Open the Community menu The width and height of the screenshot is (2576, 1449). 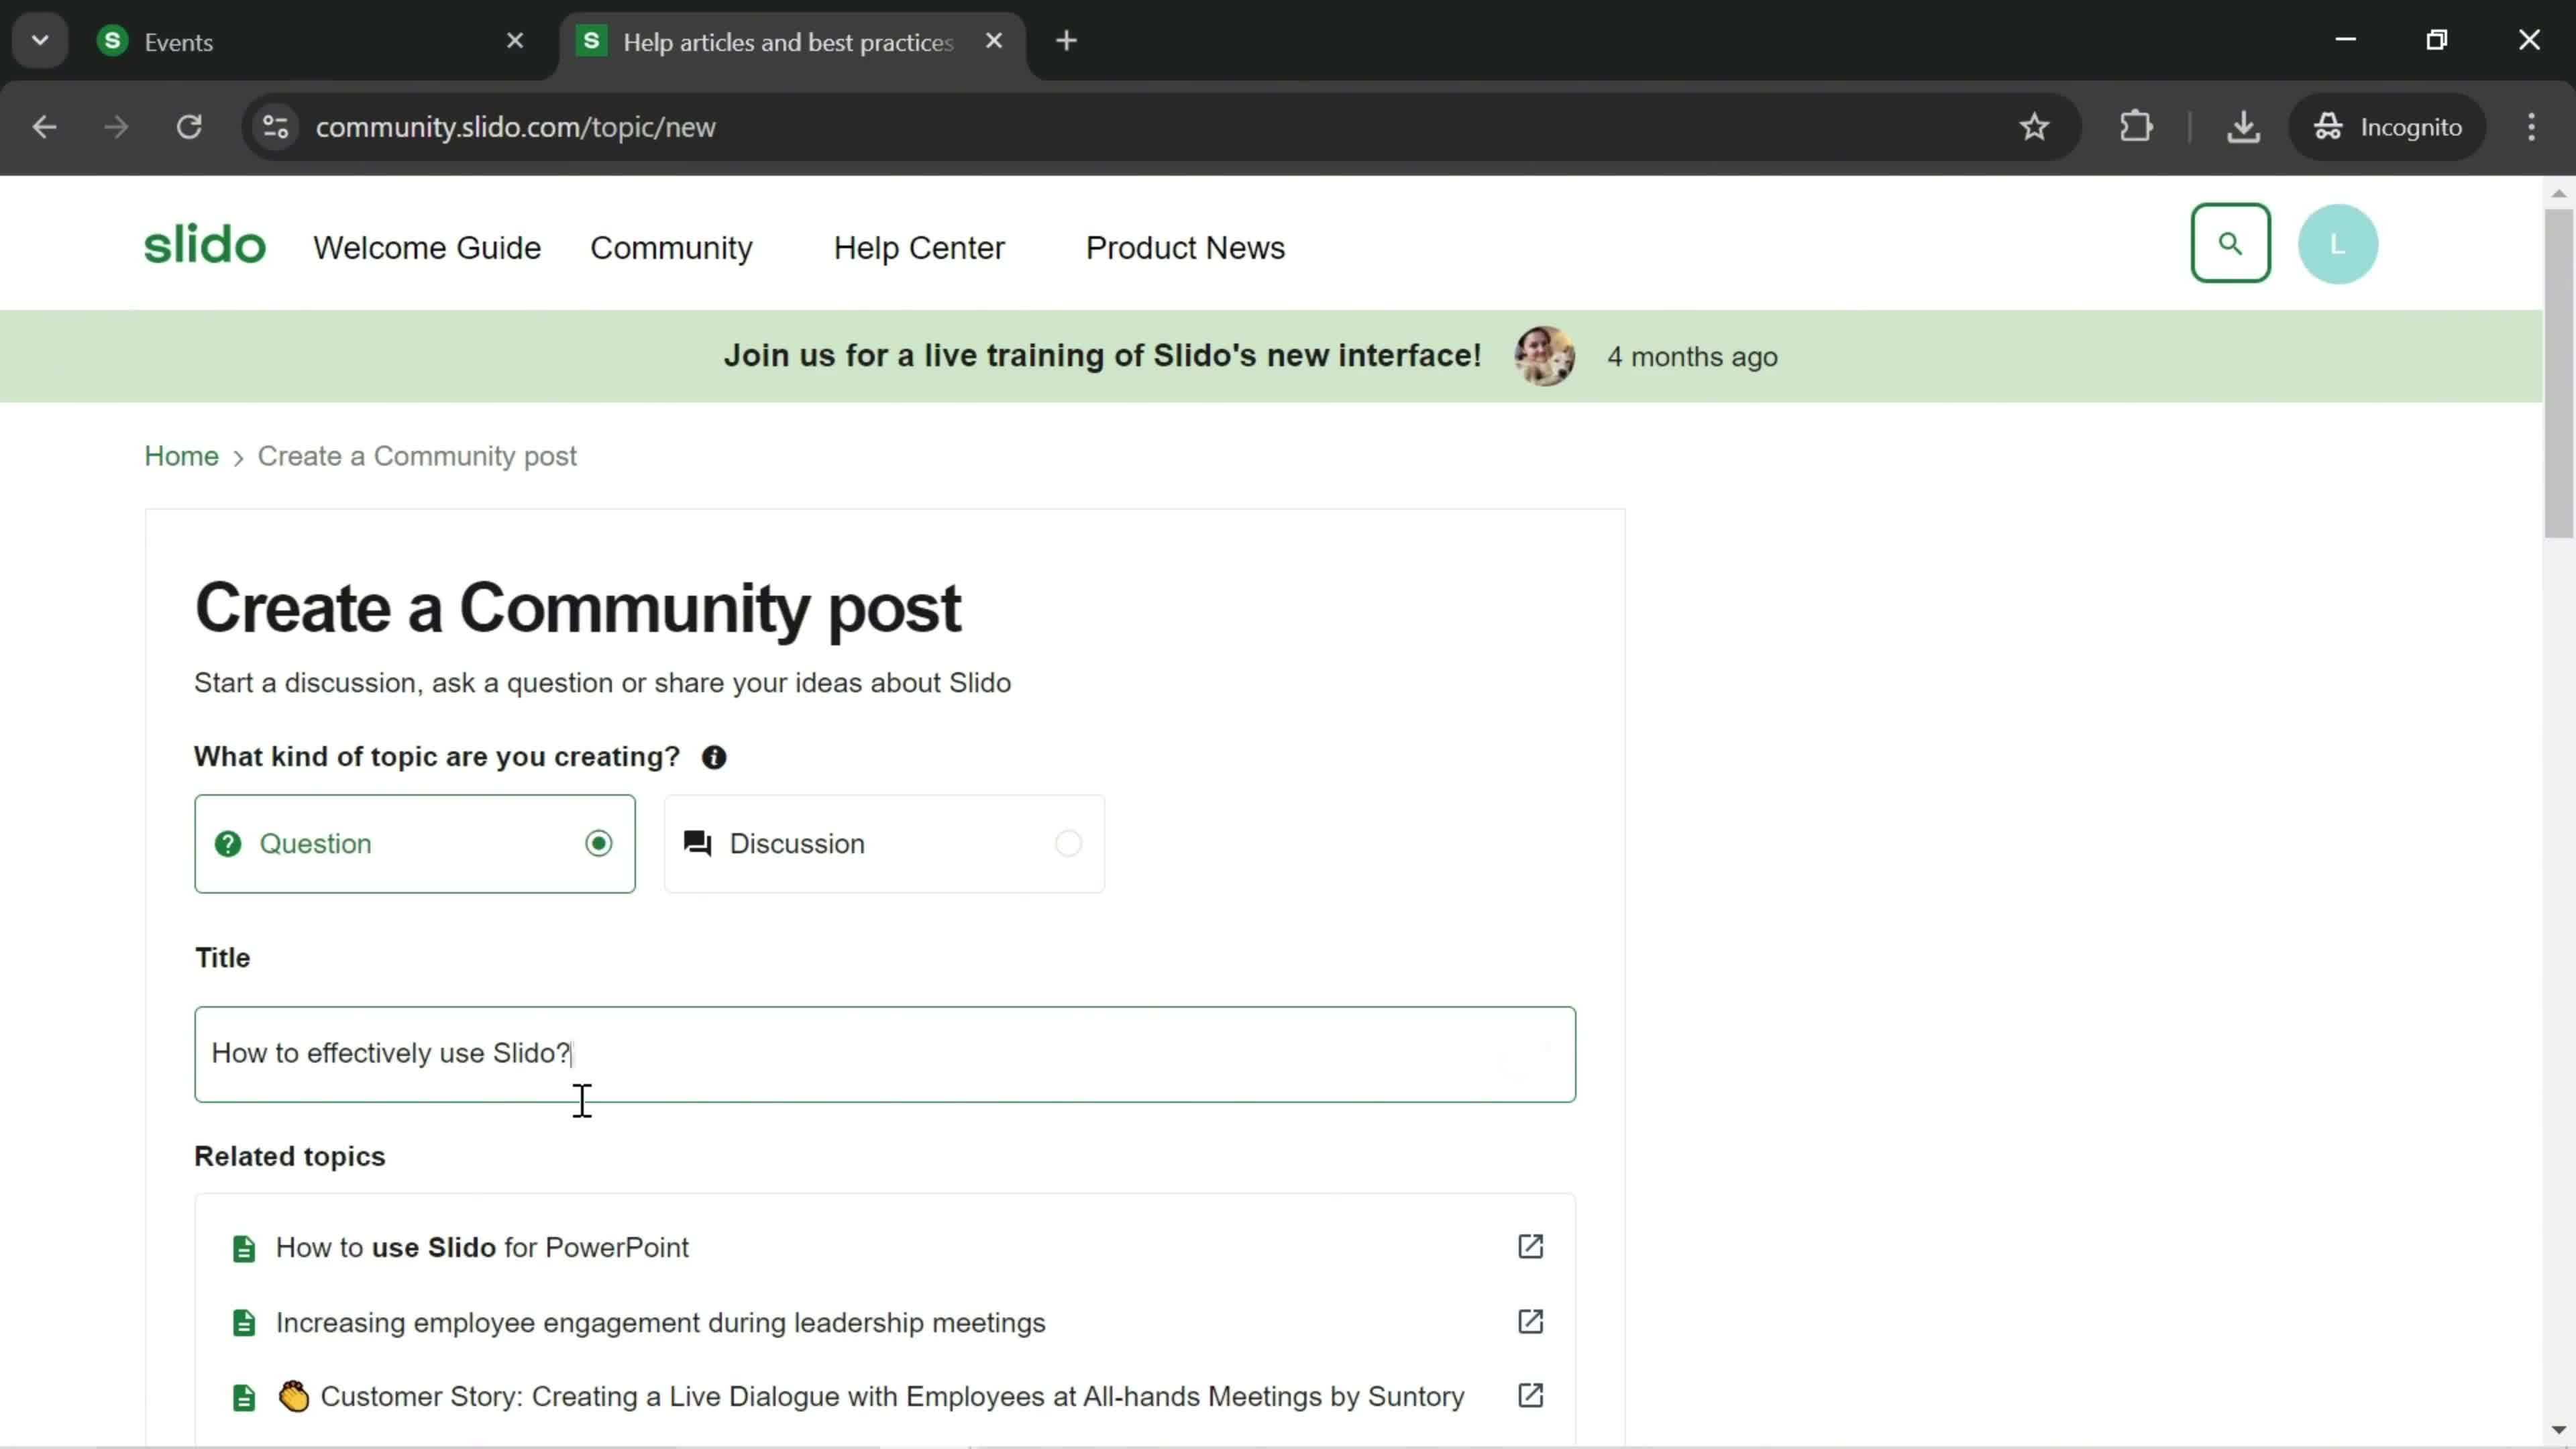click(671, 247)
